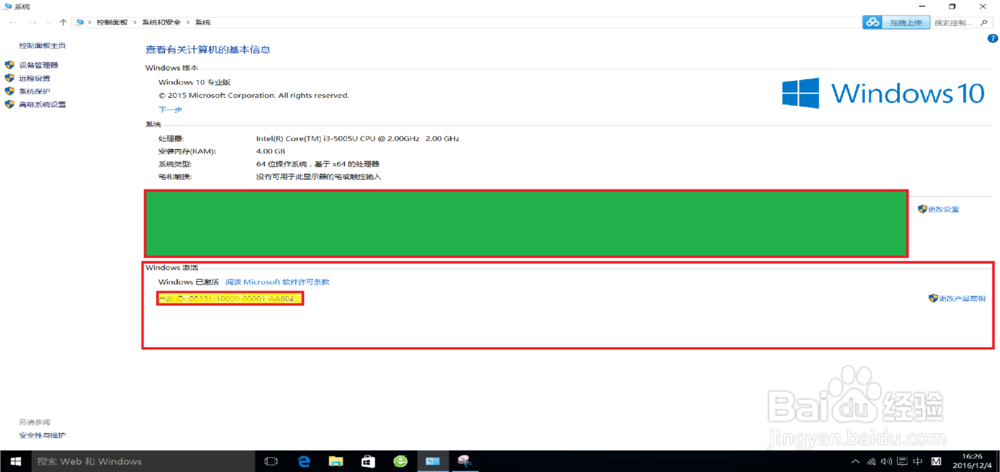Go up one level with the up arrow
The image size is (1000, 472).
(63, 22)
